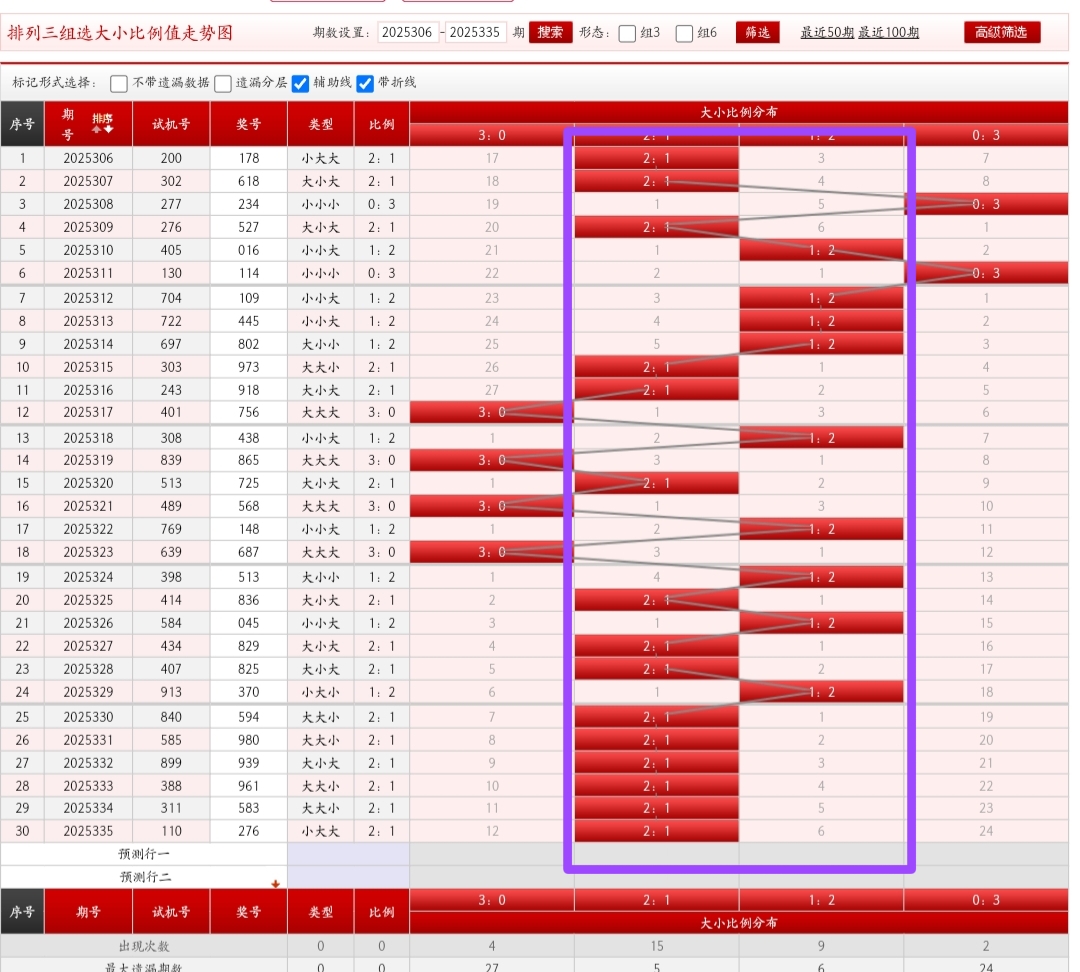
Task: Click the highlighted 3:0 cell for period 2025317
Action: [x=491, y=412]
